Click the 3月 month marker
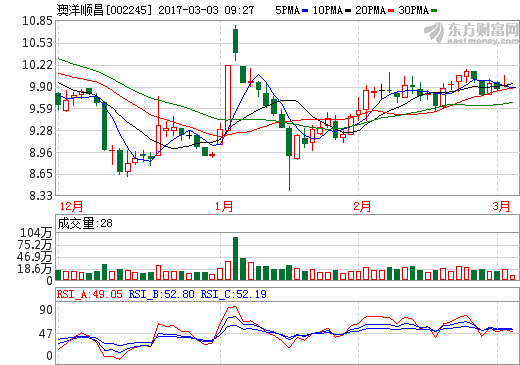520x365 pixels. (x=501, y=206)
